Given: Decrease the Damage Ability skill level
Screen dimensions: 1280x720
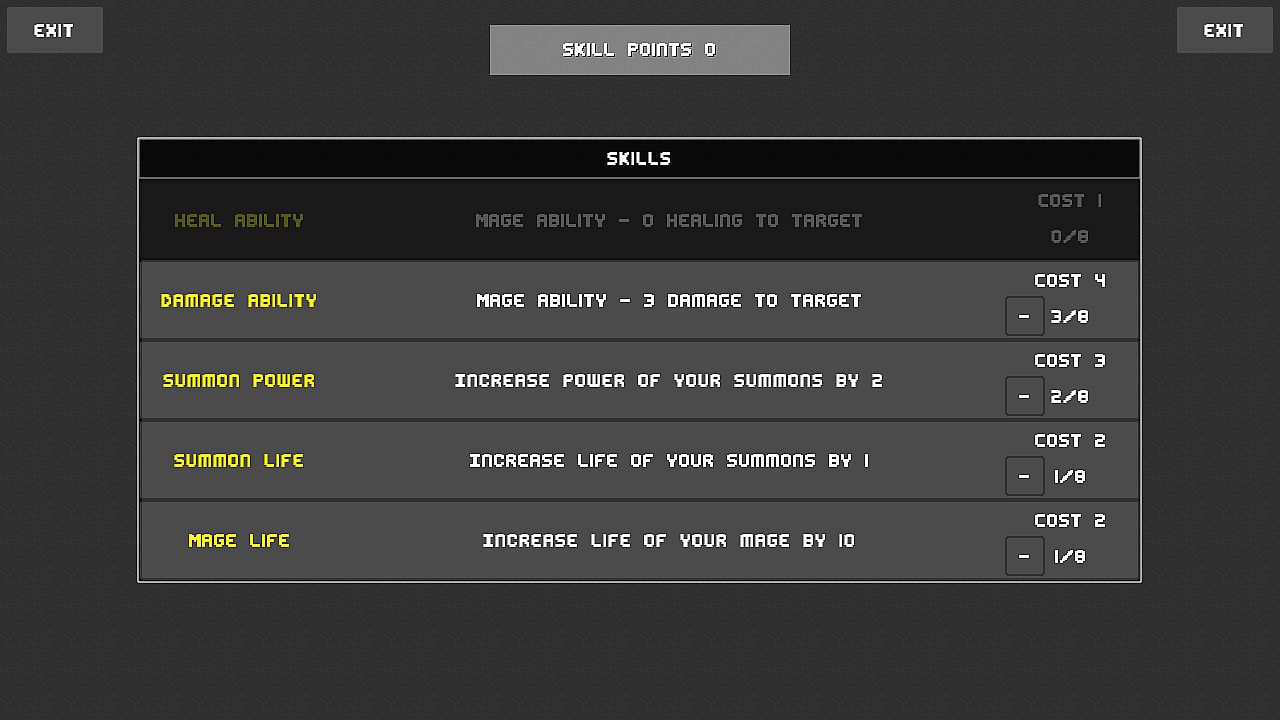Looking at the screenshot, I should click(1024, 317).
